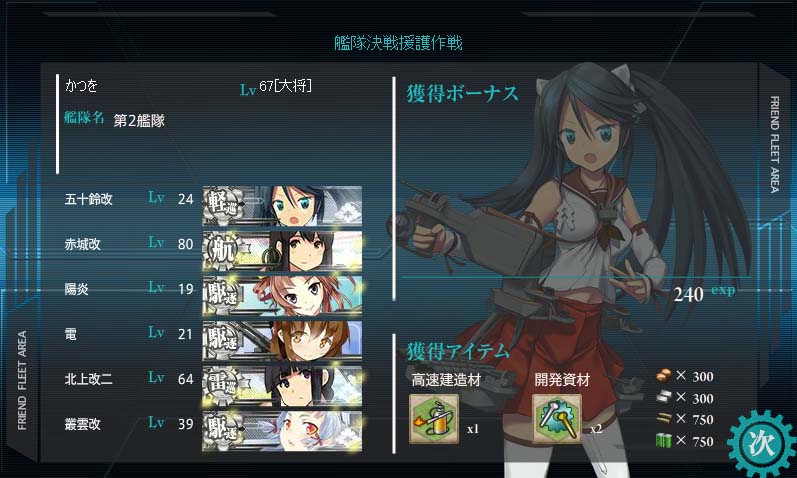The width and height of the screenshot is (797, 478).
Task: Click the 艦隊決戦援護作戦 expedition title
Action: point(398,43)
